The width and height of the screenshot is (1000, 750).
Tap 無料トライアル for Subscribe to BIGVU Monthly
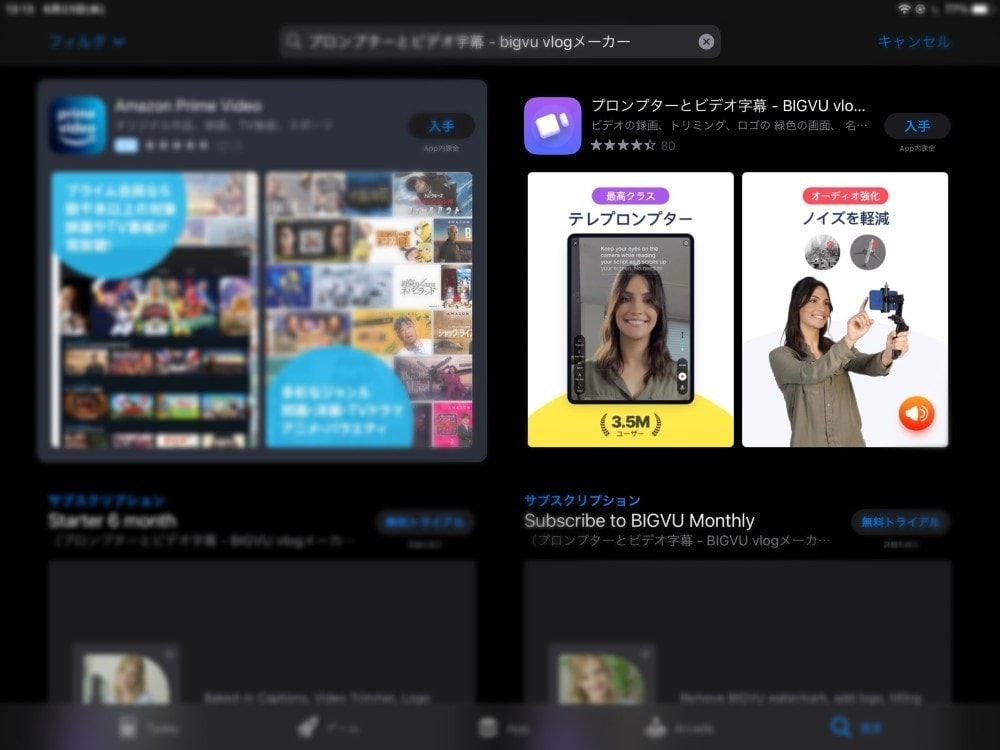[x=901, y=522]
